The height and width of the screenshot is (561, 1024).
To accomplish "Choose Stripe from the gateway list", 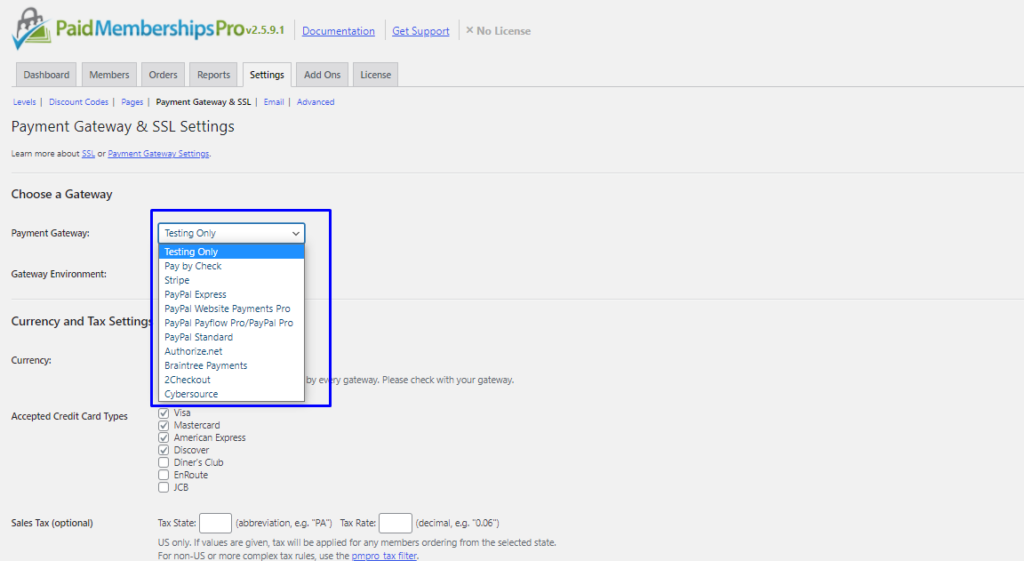I will point(231,280).
